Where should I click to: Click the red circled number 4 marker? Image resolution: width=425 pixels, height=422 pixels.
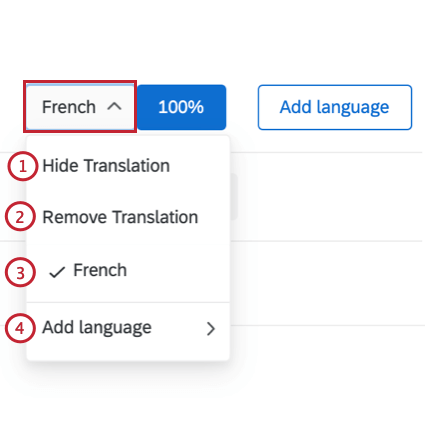(x=20, y=328)
